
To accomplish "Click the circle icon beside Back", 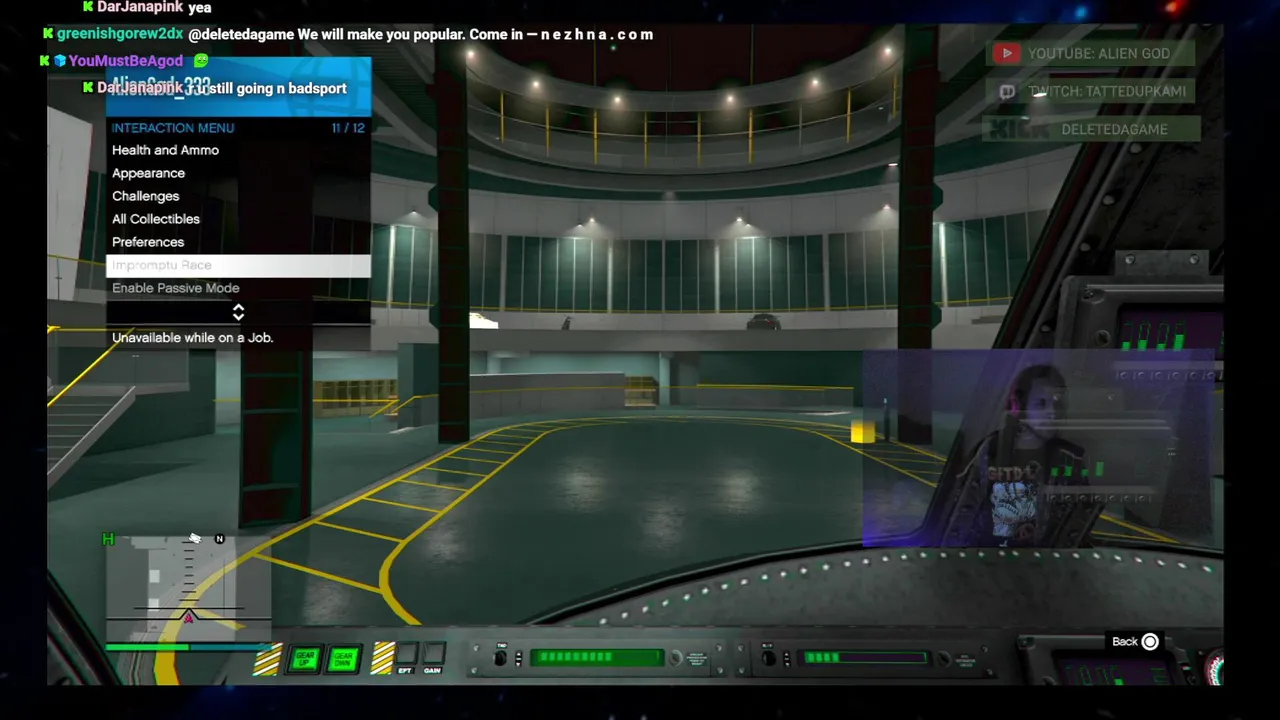I will (x=1150, y=642).
